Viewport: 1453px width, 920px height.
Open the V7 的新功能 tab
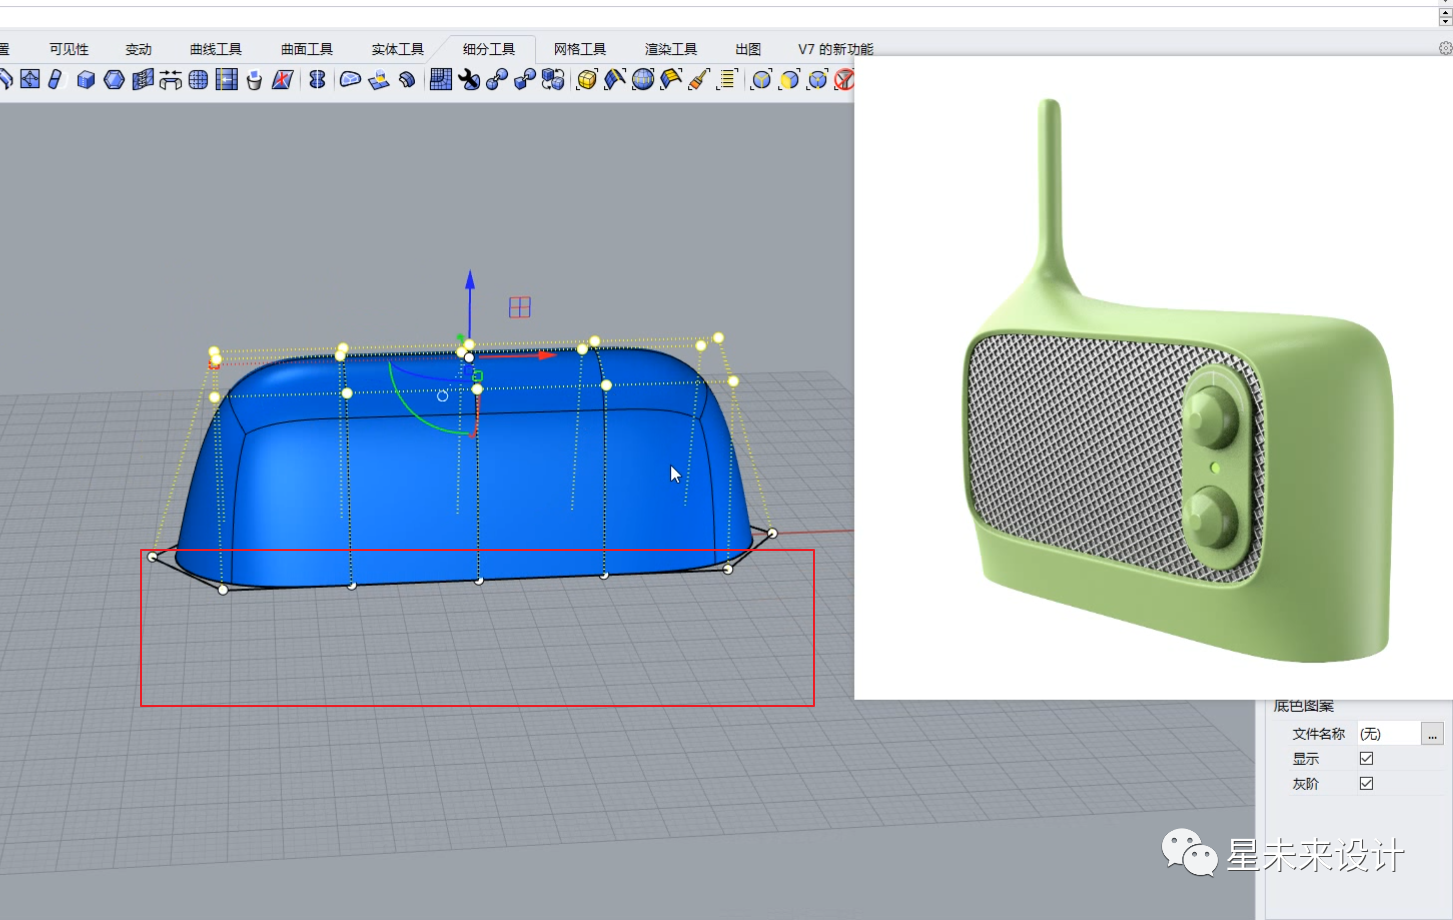(835, 49)
